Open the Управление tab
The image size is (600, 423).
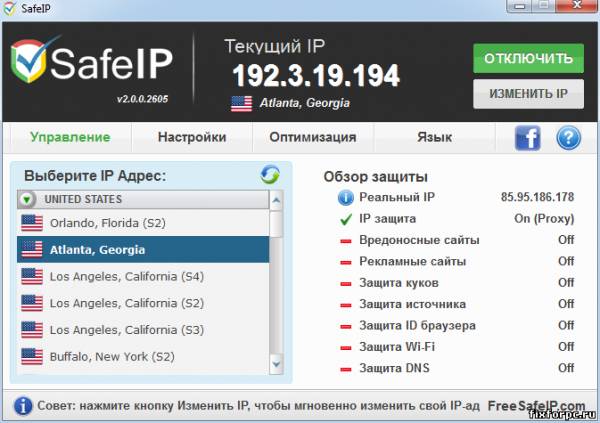tap(70, 137)
